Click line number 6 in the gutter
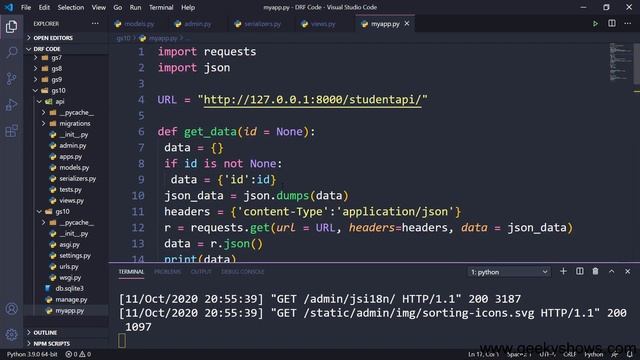 pyautogui.click(x=141, y=132)
